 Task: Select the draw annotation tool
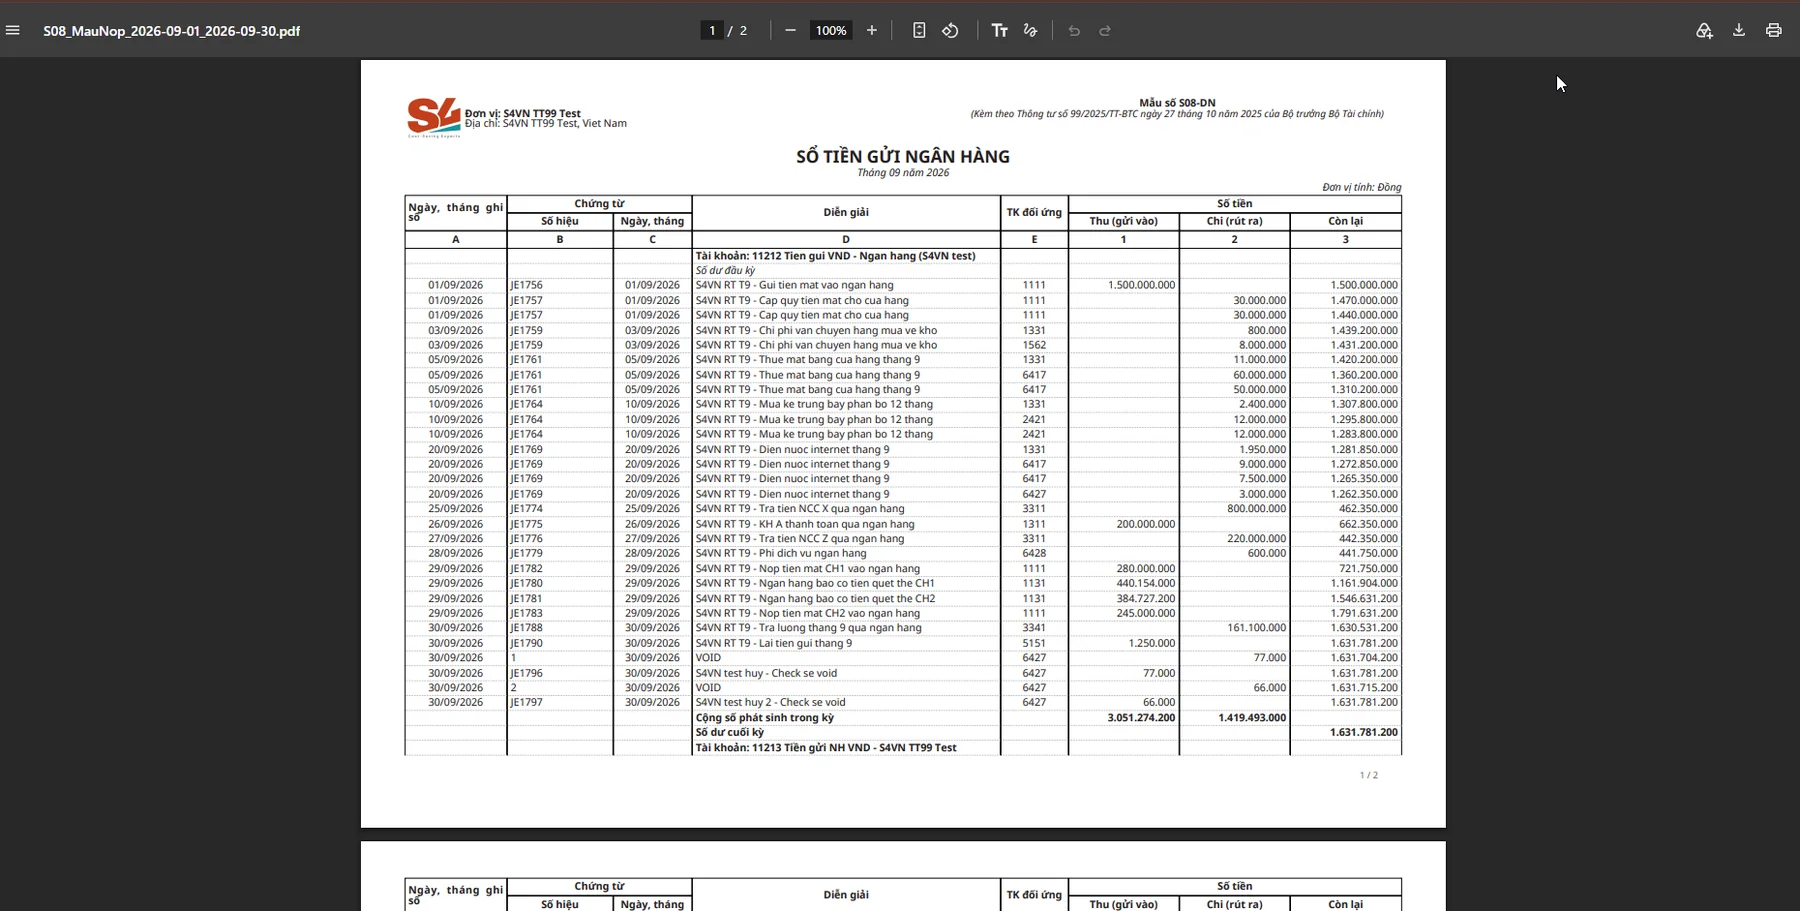coord(1030,31)
